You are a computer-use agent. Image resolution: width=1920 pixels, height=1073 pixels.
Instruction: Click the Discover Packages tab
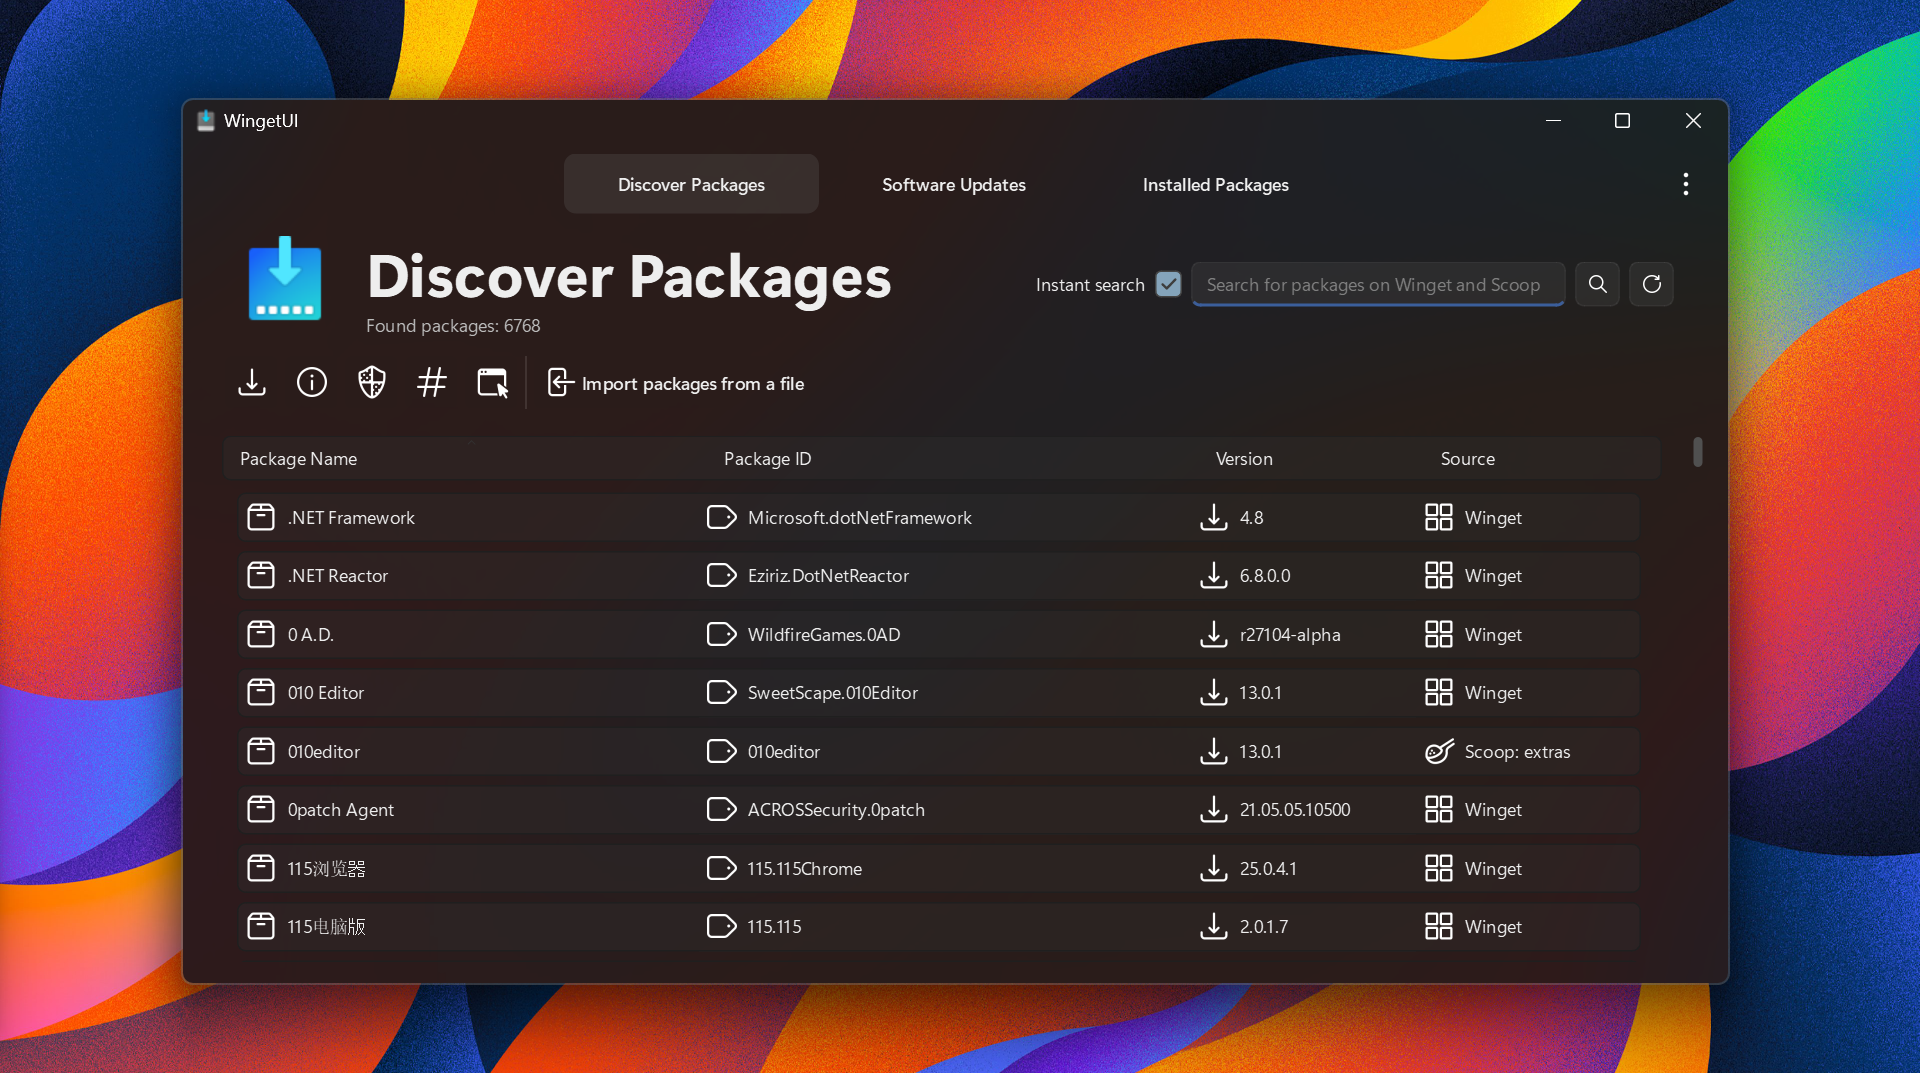coord(690,184)
